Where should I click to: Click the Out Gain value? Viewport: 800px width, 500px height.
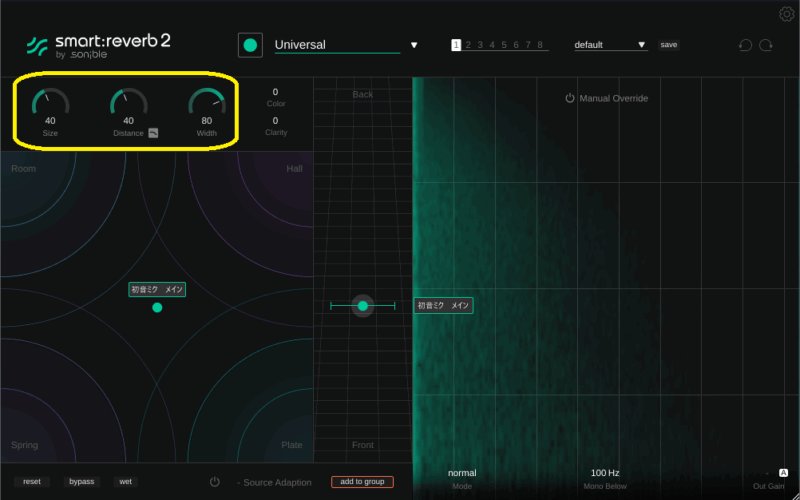pyautogui.click(x=767, y=473)
